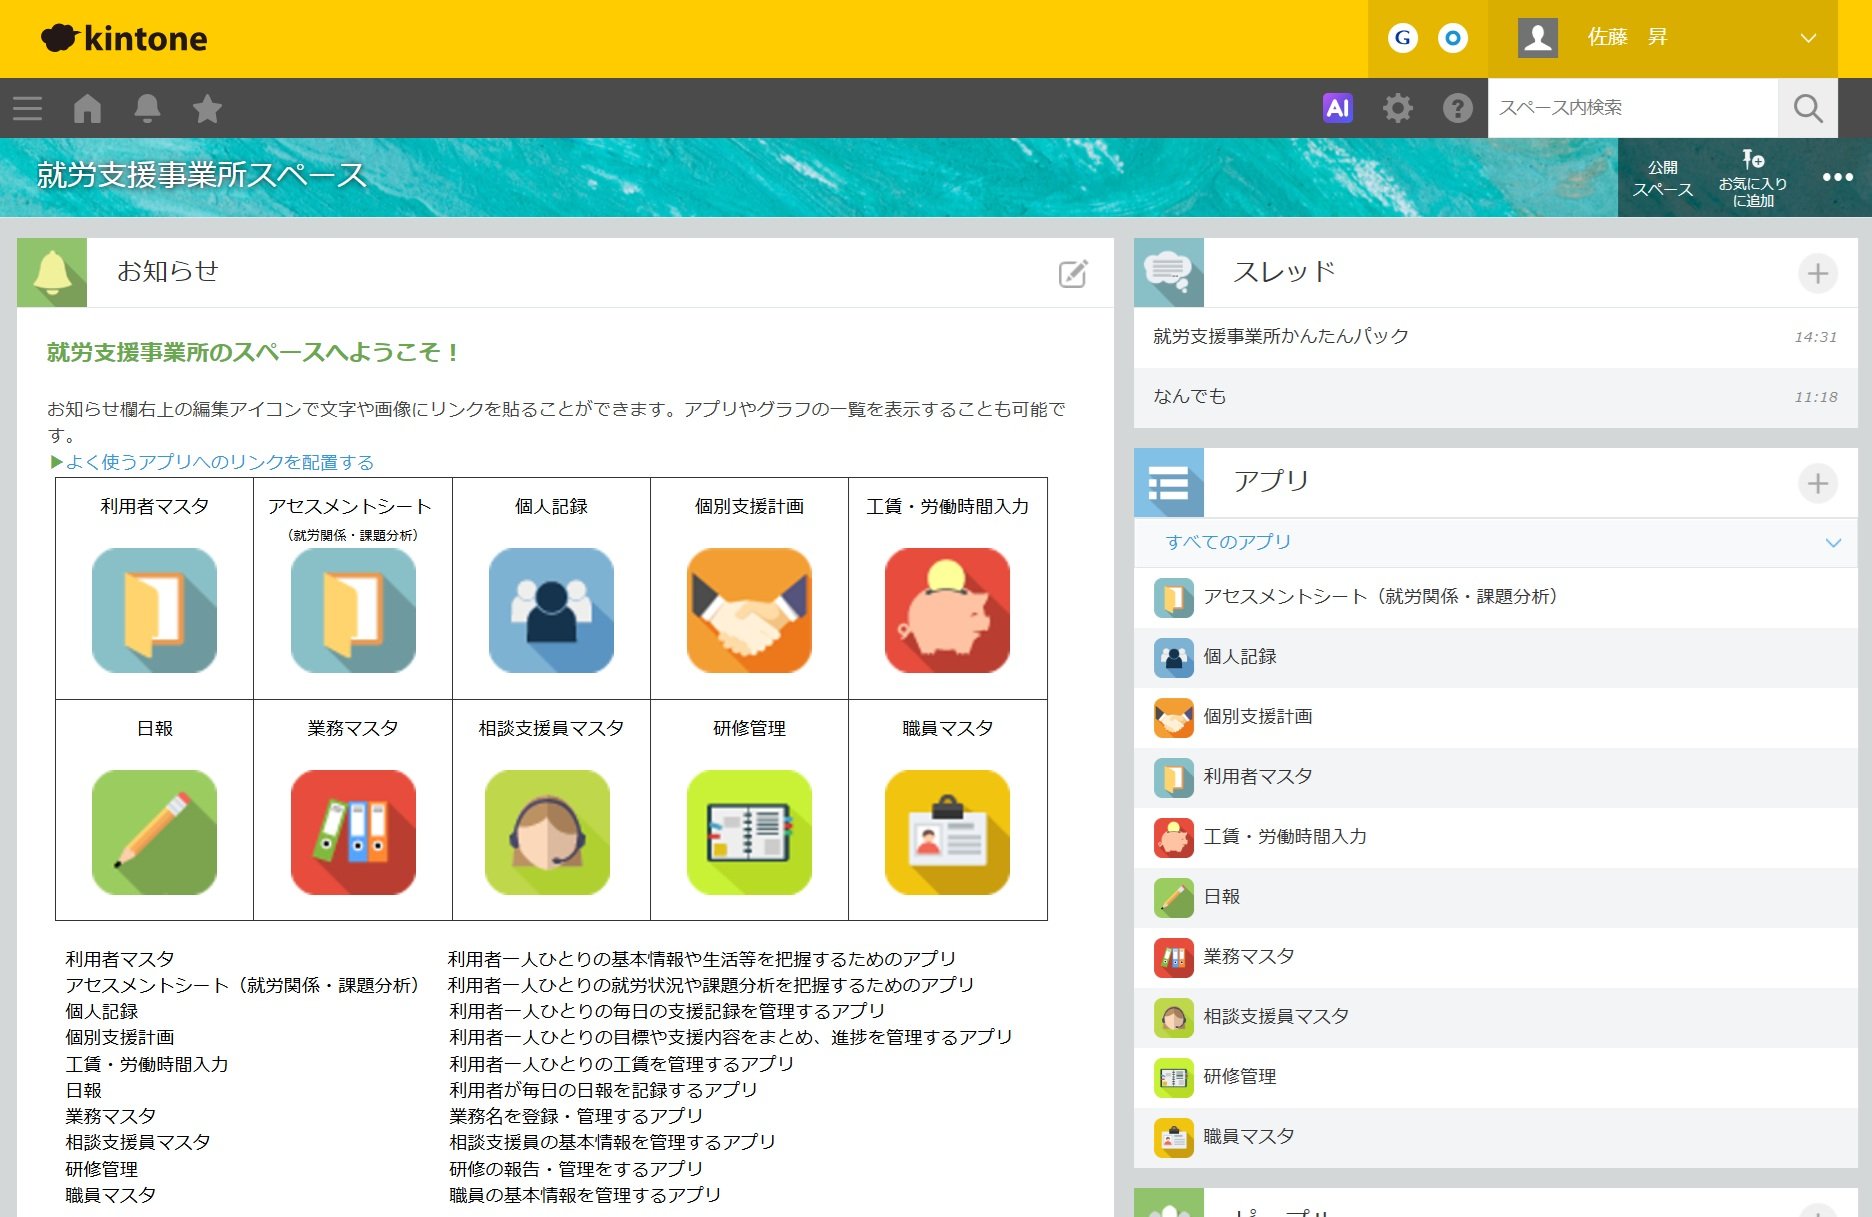This screenshot has height=1217, width=1872.
Task: Click the スペース内検索 search field
Action: (x=1632, y=108)
